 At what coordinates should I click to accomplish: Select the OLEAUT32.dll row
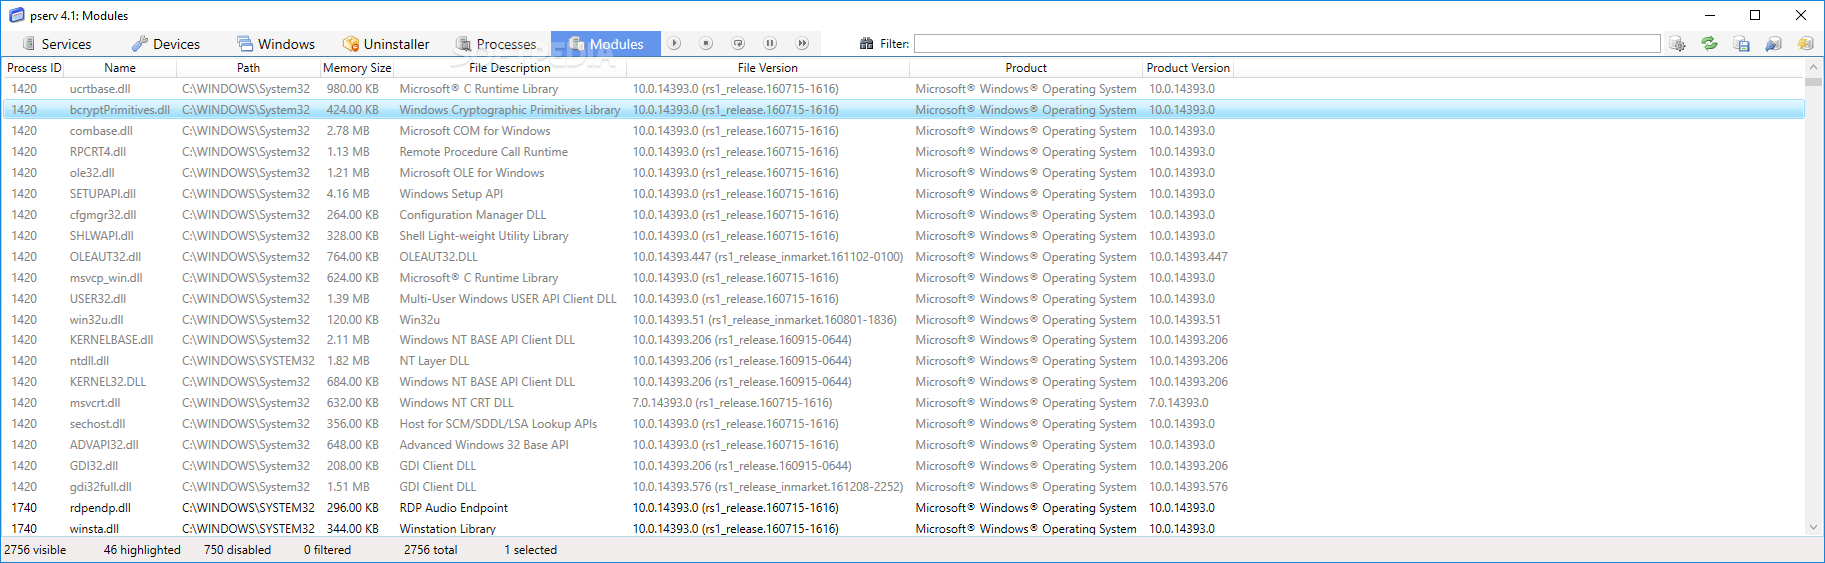tap(904, 257)
